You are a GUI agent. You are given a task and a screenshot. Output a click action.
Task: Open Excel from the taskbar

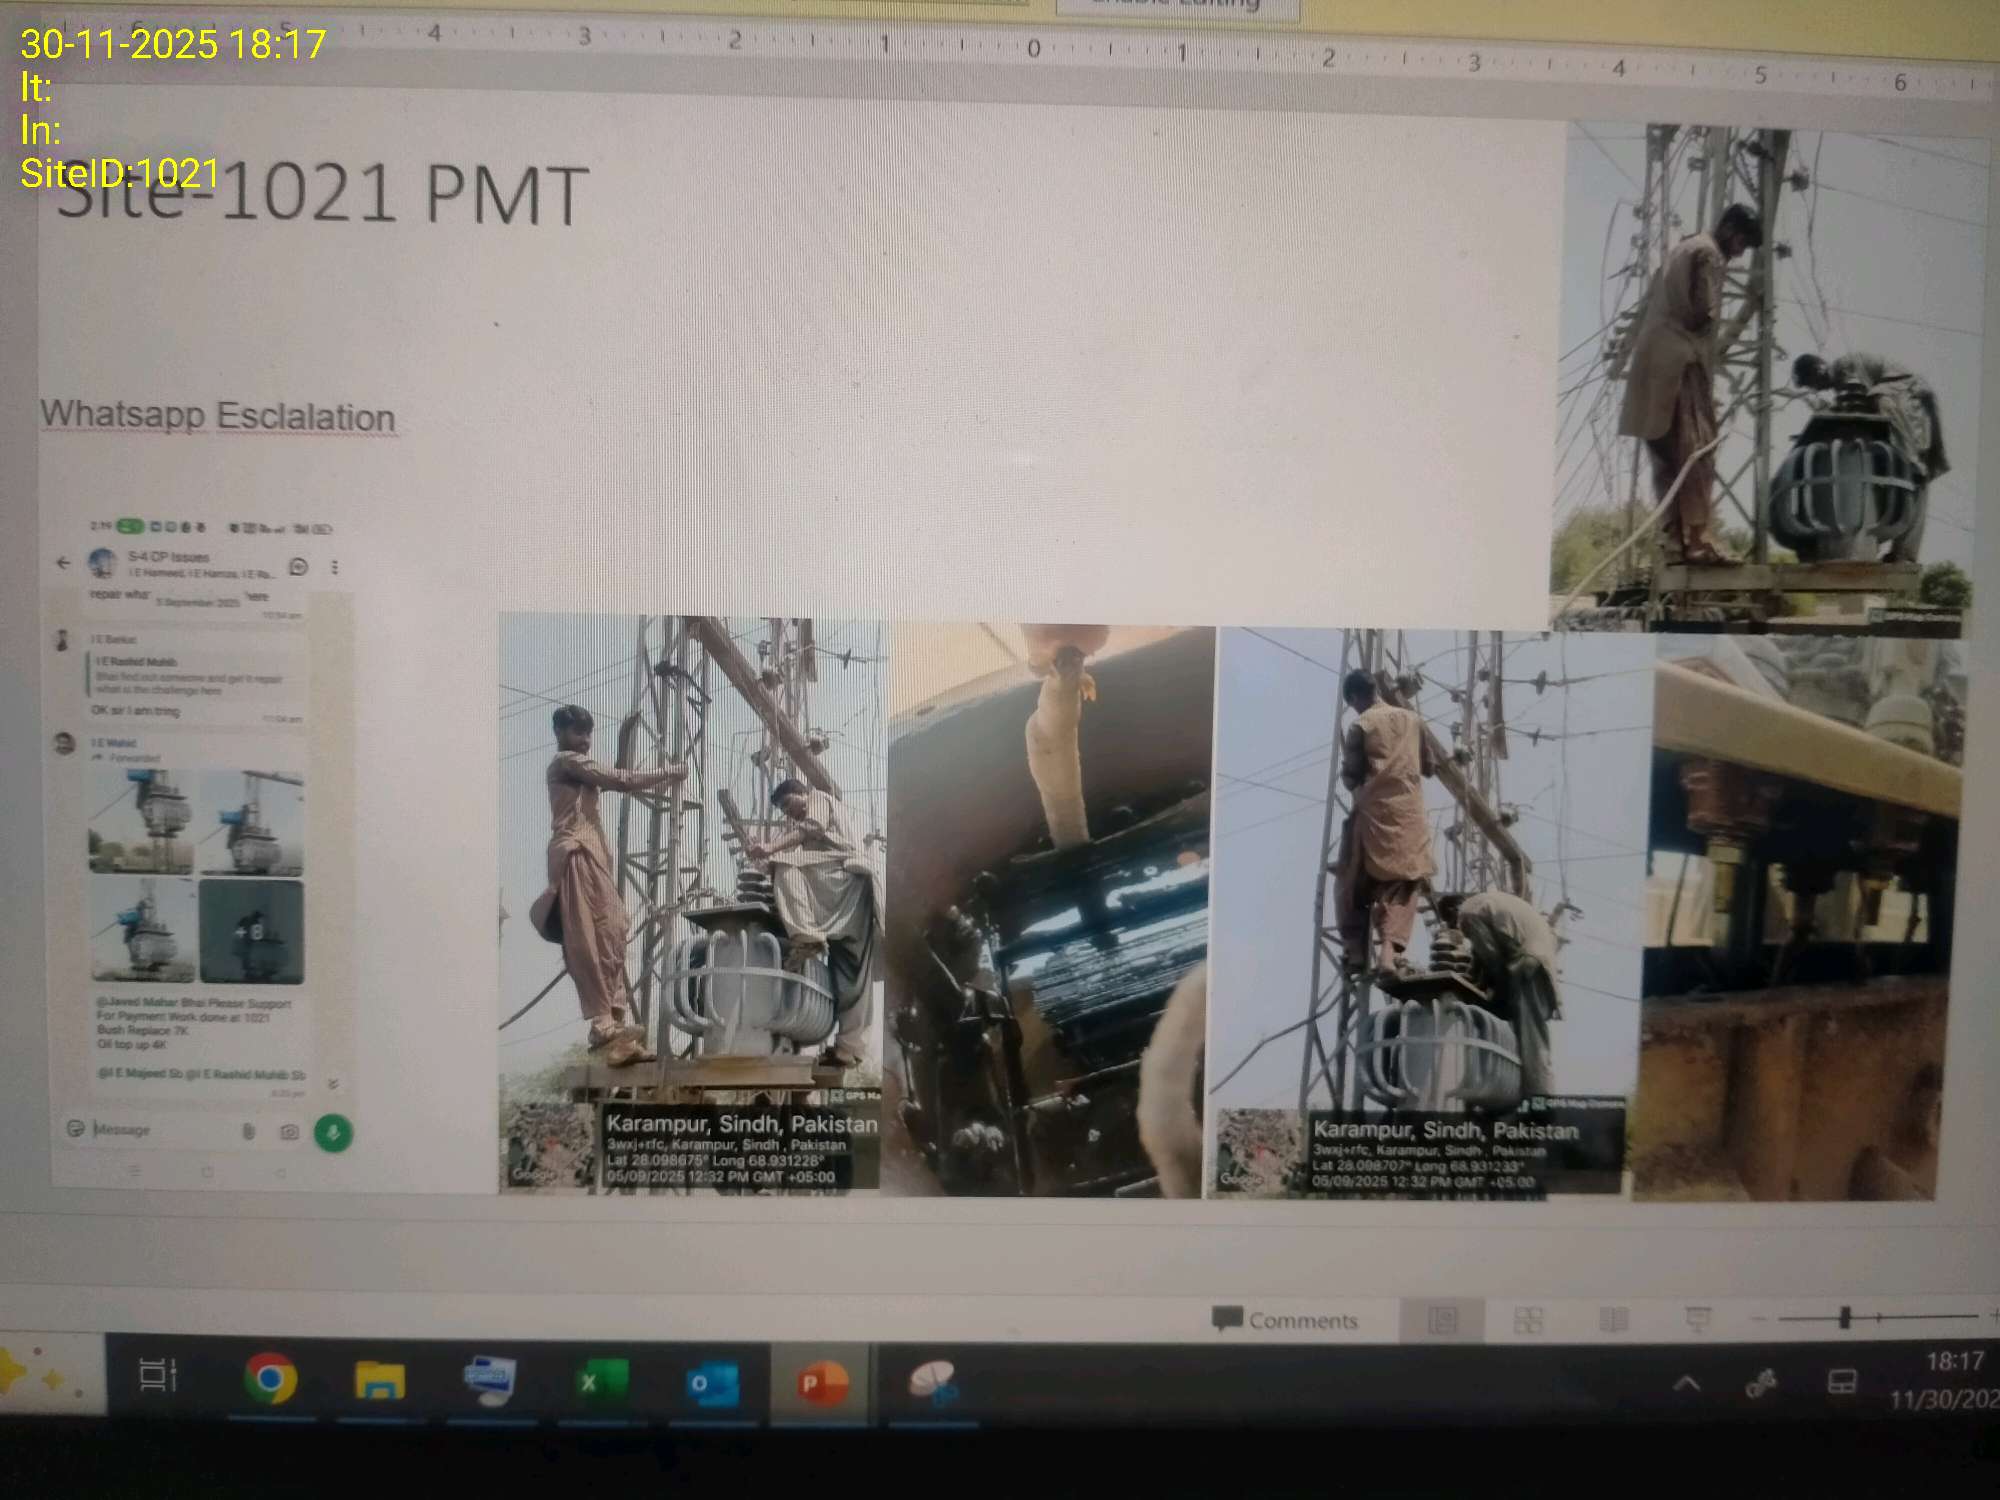600,1382
